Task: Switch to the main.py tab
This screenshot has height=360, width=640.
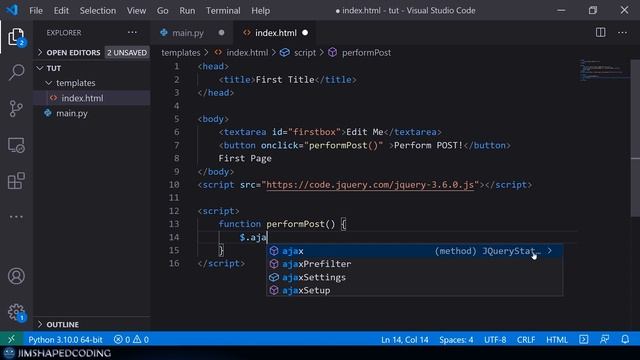Action: [x=187, y=33]
